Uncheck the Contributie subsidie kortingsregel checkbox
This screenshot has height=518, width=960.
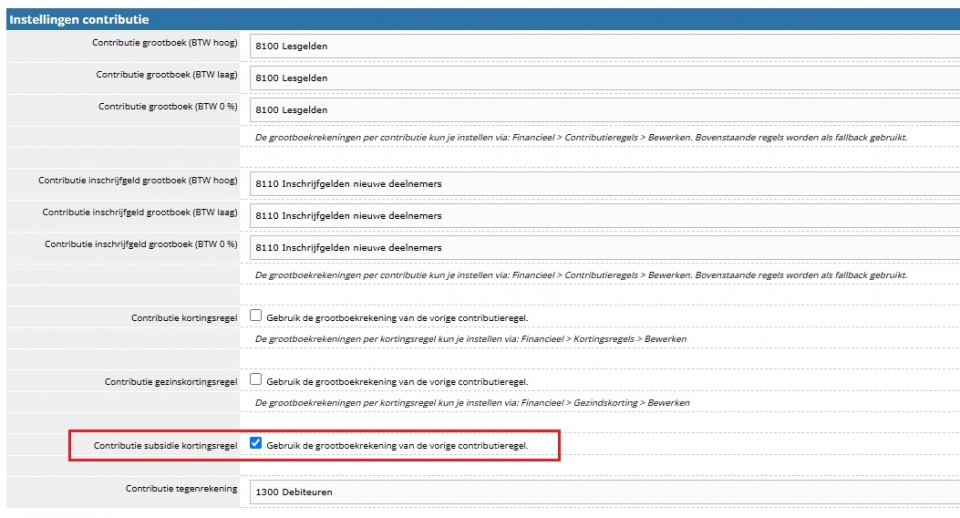pos(256,443)
